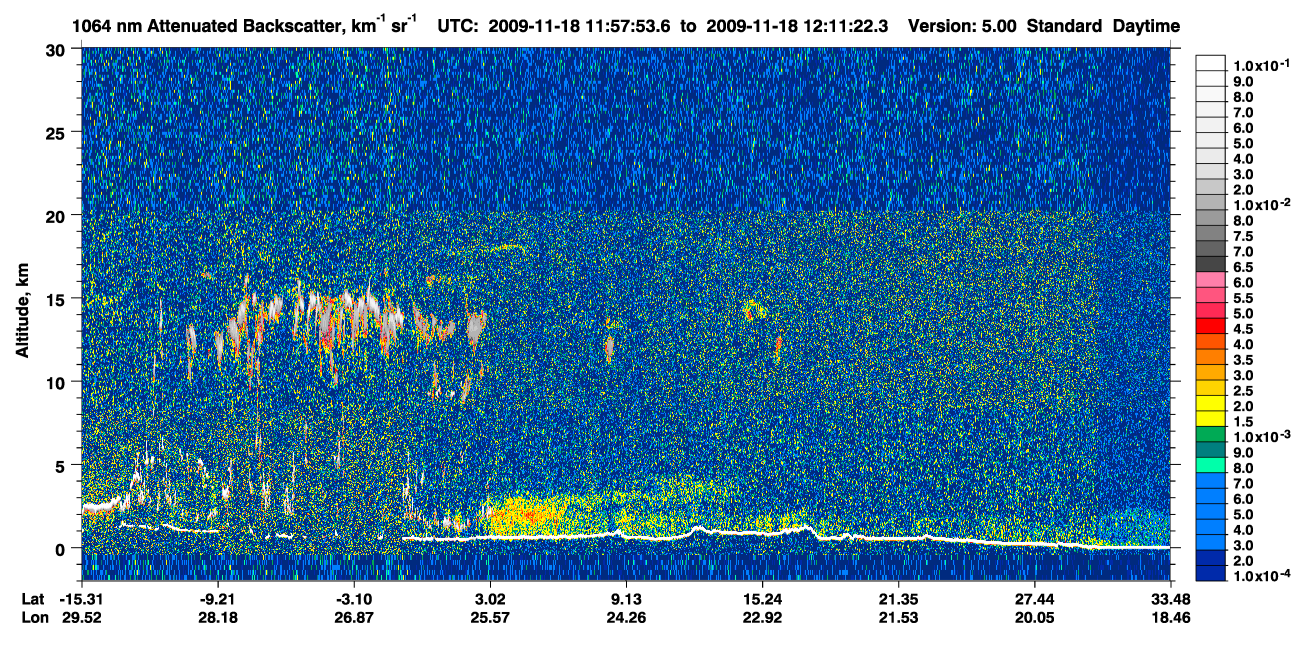Click the colorbar label '5.5'

[1245, 297]
